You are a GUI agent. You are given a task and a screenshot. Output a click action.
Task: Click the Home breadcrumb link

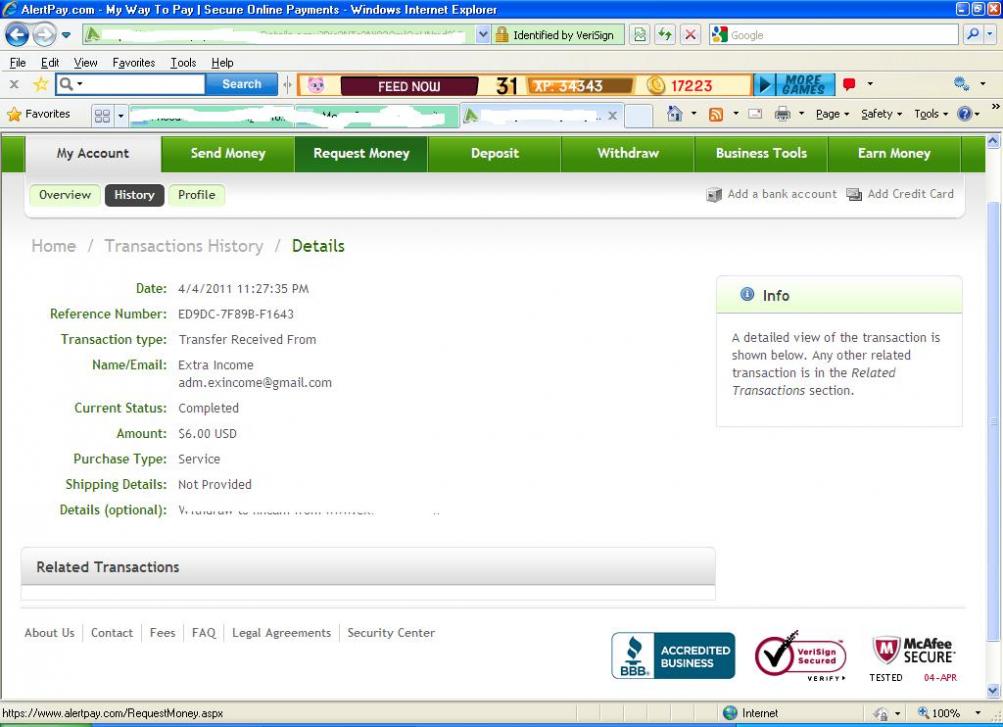tap(54, 246)
